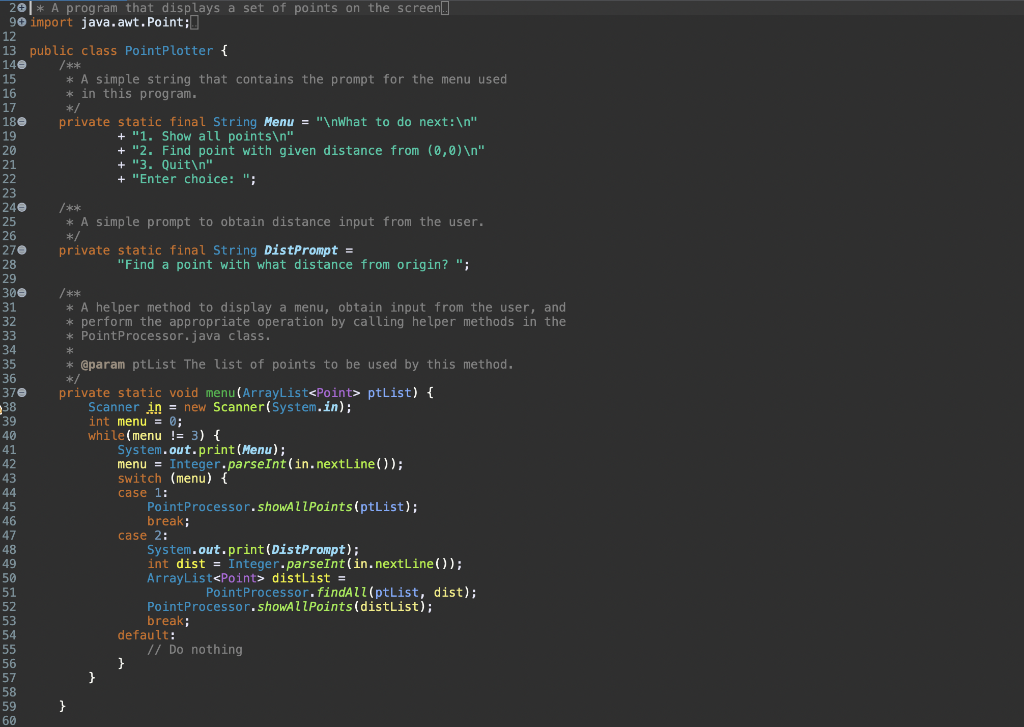This screenshot has width=1024, height=727.
Task: Click the 'Find a point with what distance' string
Action: tap(290, 265)
